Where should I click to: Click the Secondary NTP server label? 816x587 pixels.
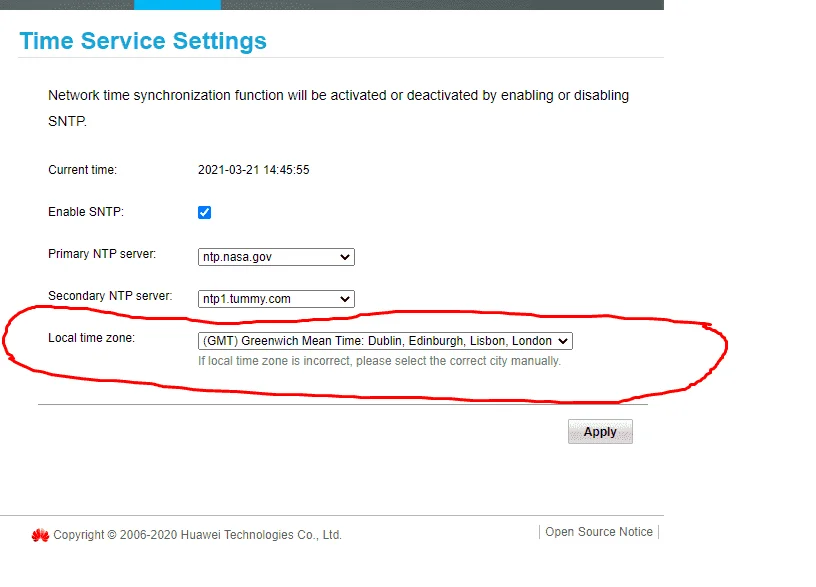point(110,296)
